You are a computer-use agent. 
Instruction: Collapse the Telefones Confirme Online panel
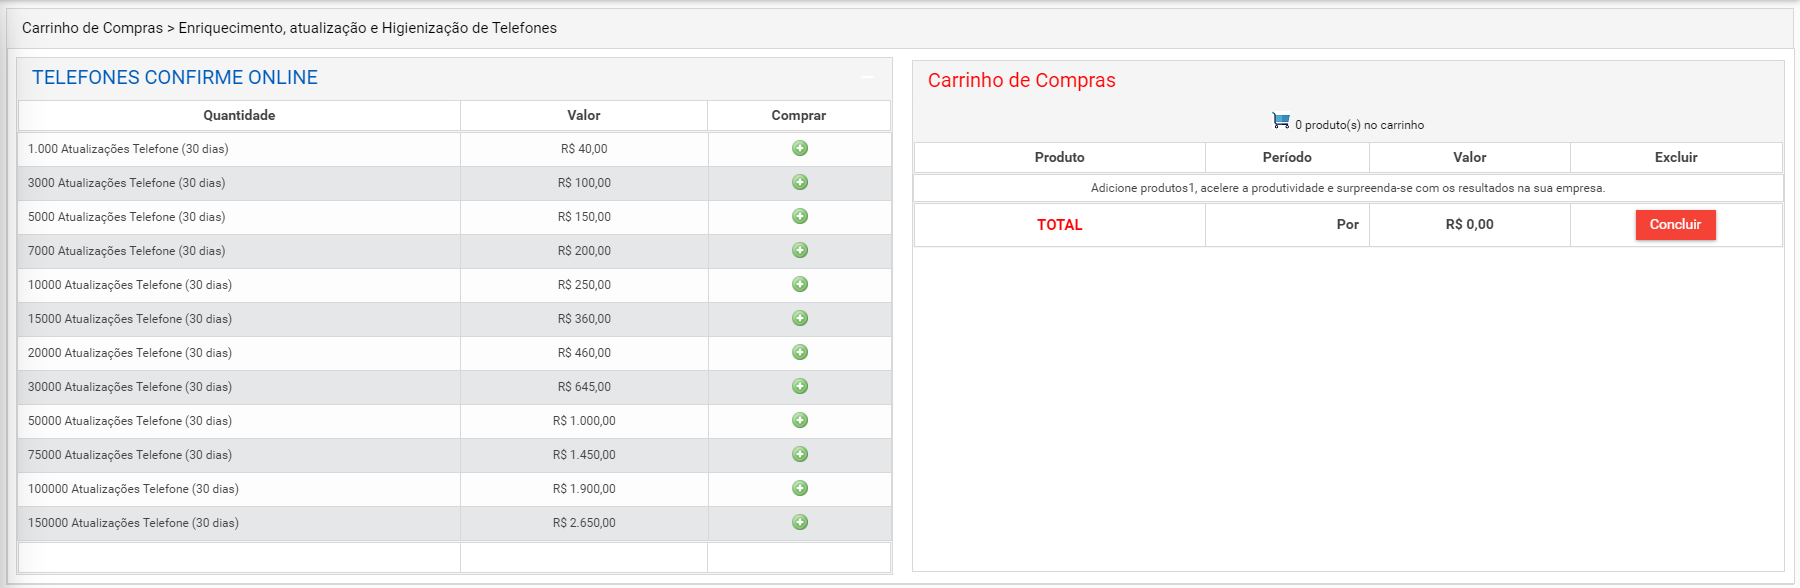tap(867, 77)
